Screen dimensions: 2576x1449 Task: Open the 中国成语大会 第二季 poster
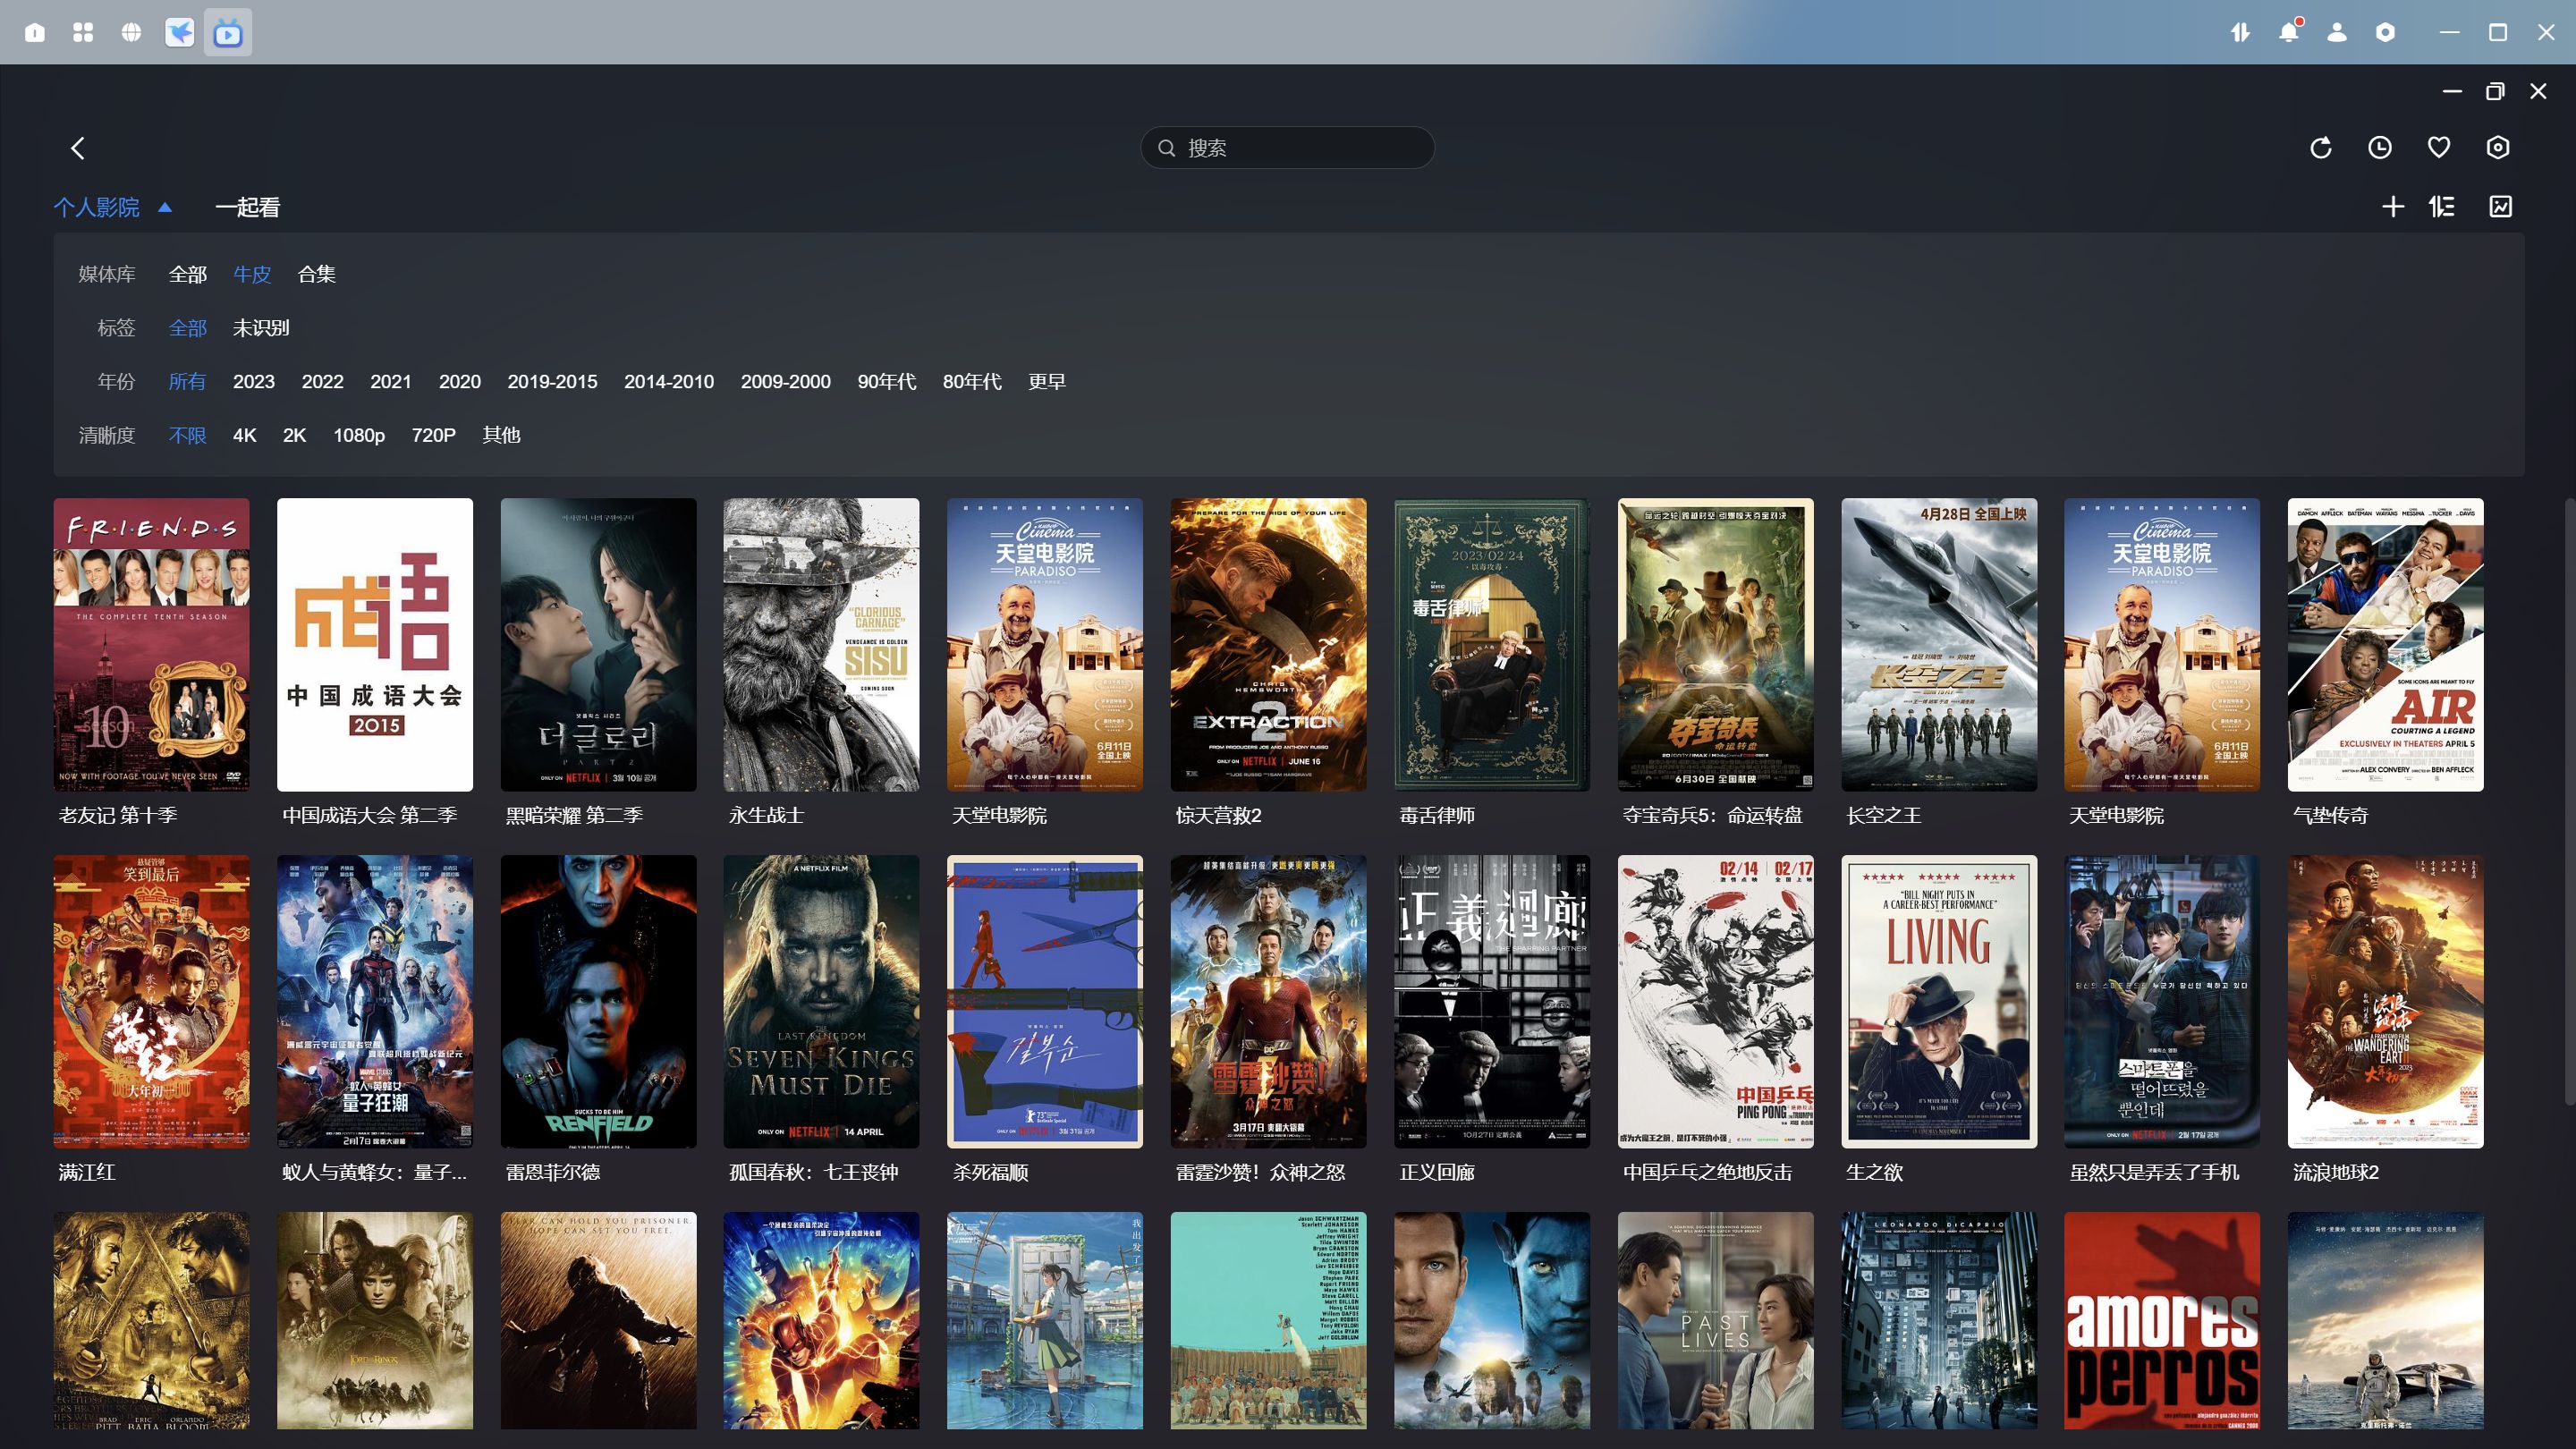375,645
